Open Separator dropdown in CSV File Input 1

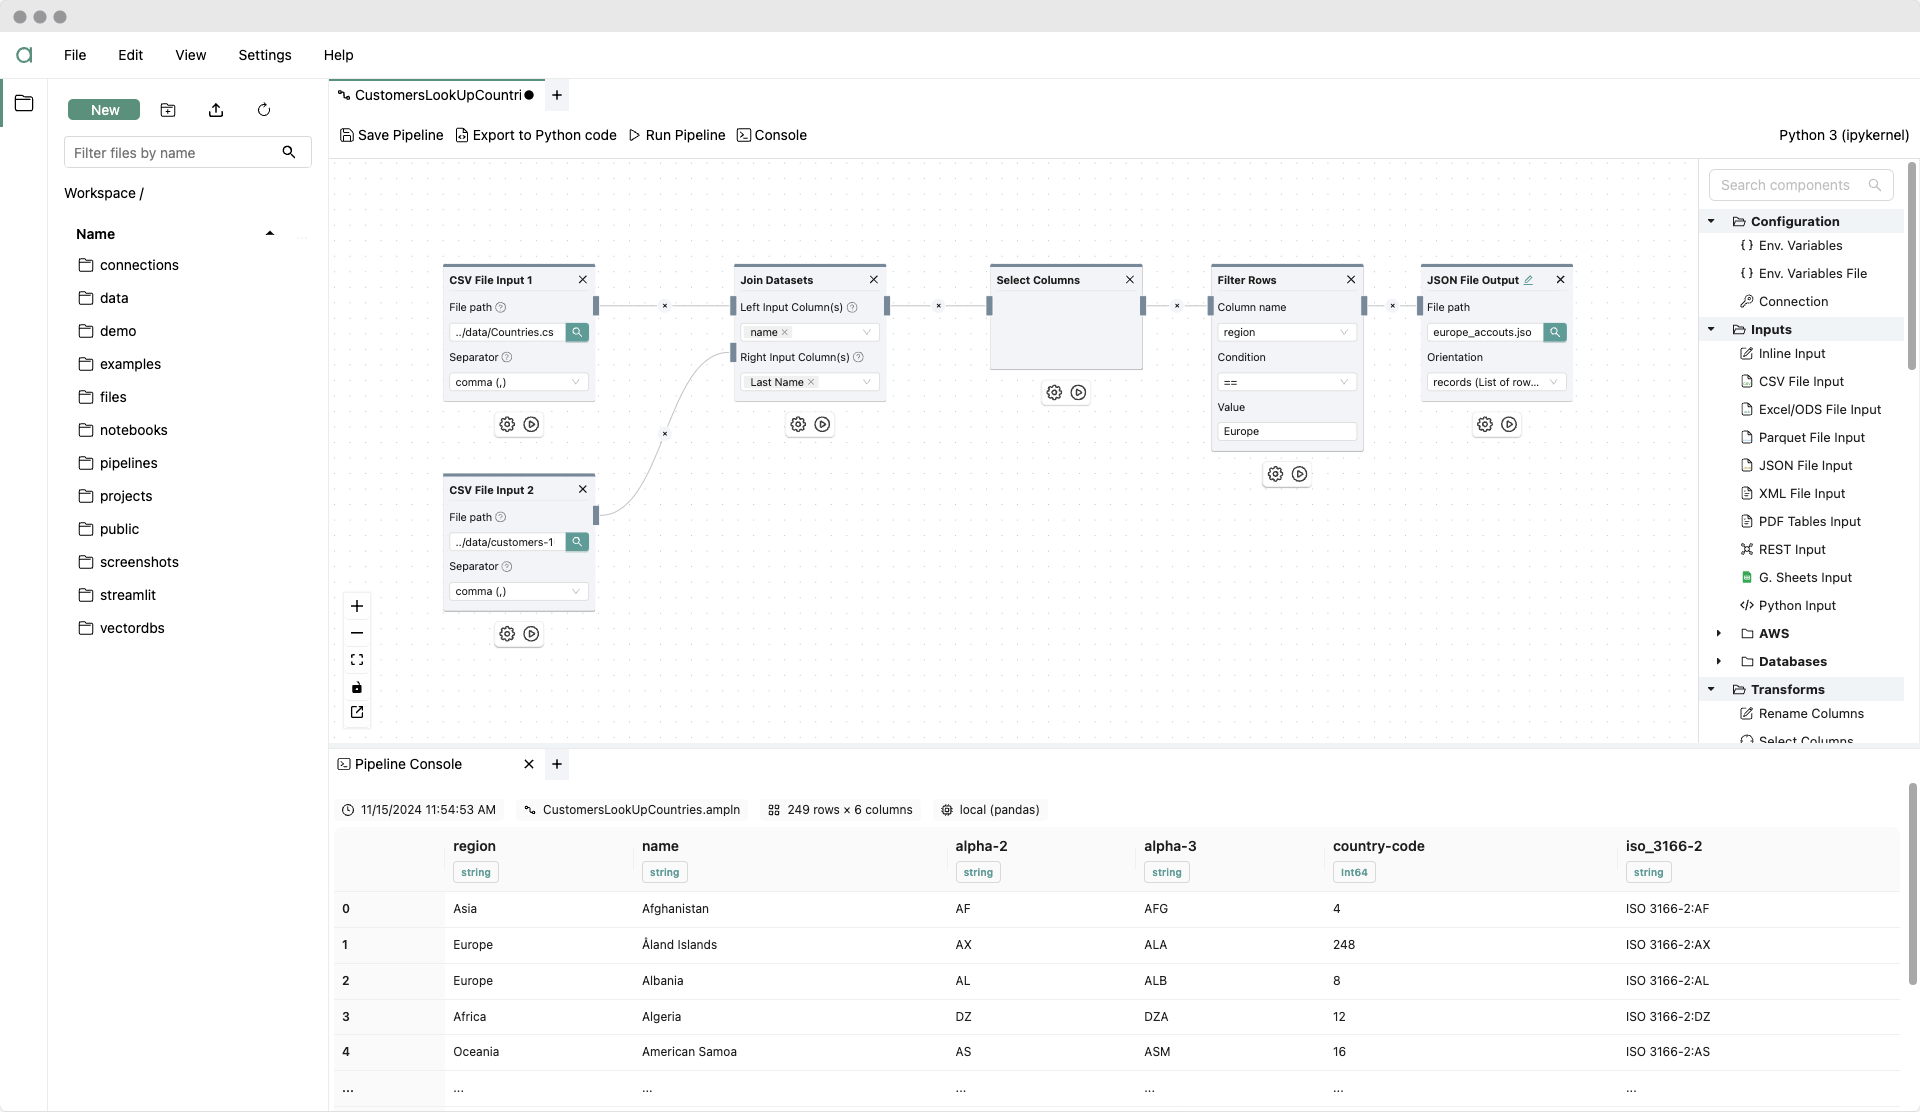click(x=518, y=382)
